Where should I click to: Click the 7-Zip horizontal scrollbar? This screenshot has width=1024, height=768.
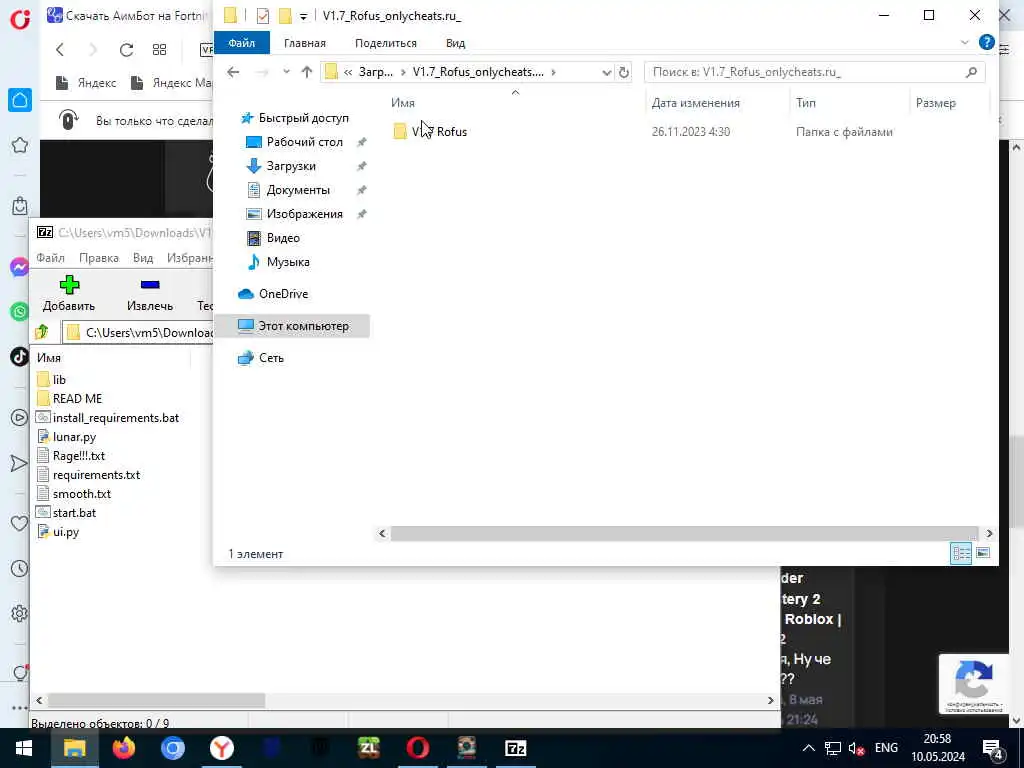(157, 700)
